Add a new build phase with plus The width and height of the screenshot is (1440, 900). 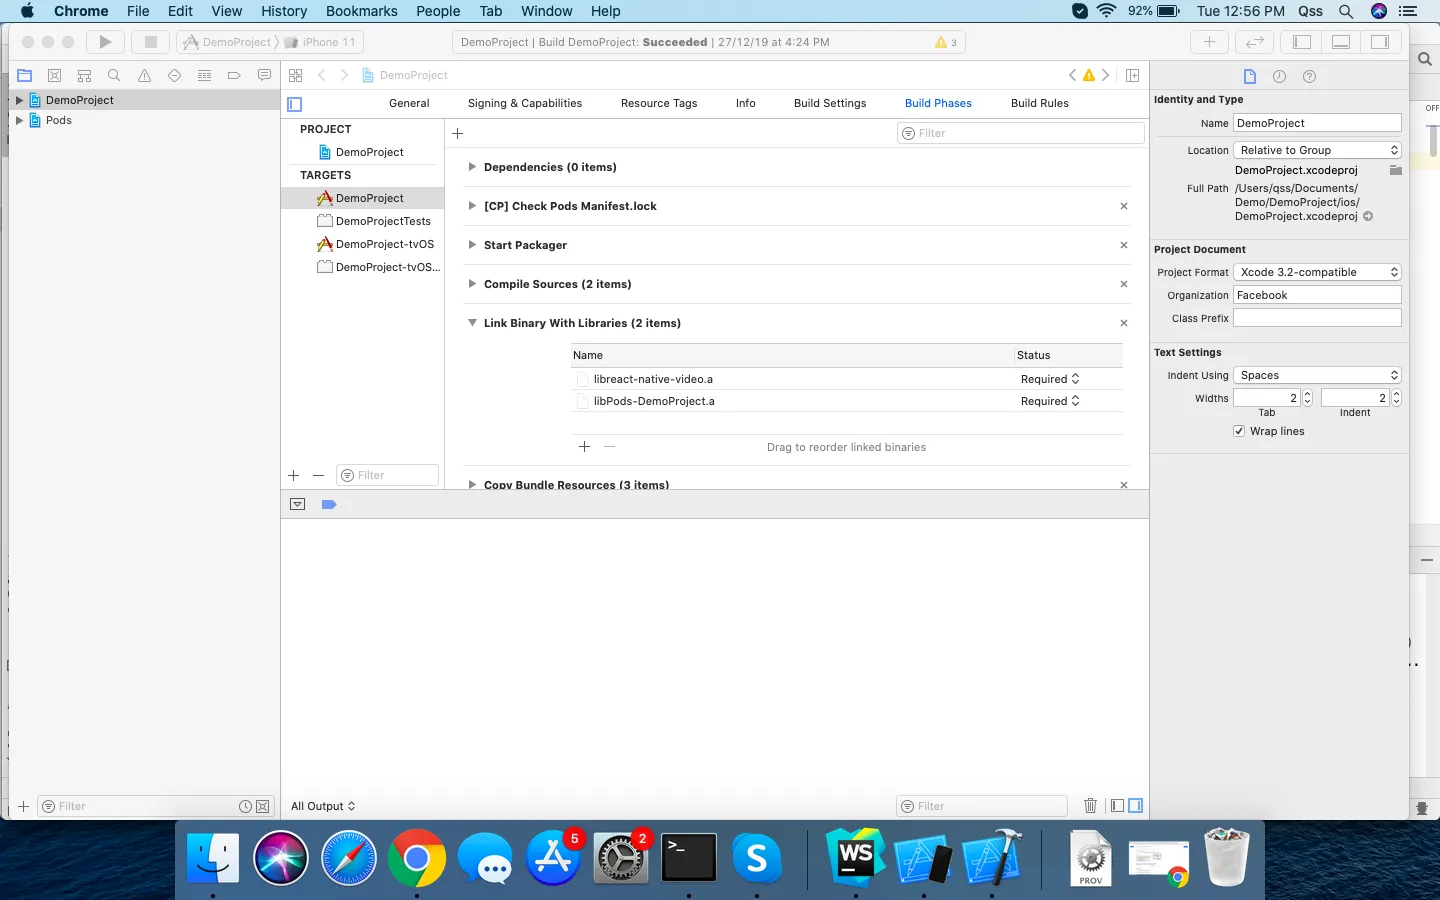[x=457, y=133]
